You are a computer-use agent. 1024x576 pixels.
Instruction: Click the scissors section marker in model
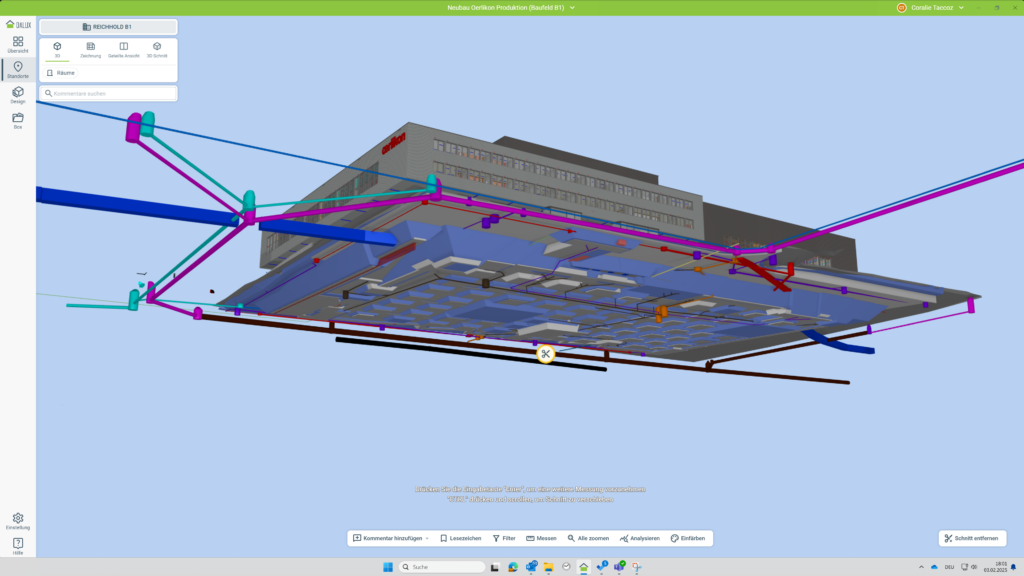coord(546,354)
